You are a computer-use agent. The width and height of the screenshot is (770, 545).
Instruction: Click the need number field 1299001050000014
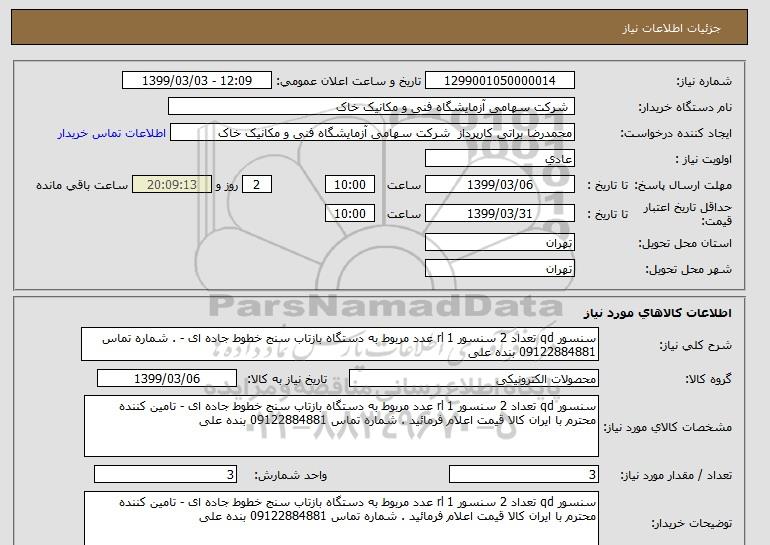point(499,81)
